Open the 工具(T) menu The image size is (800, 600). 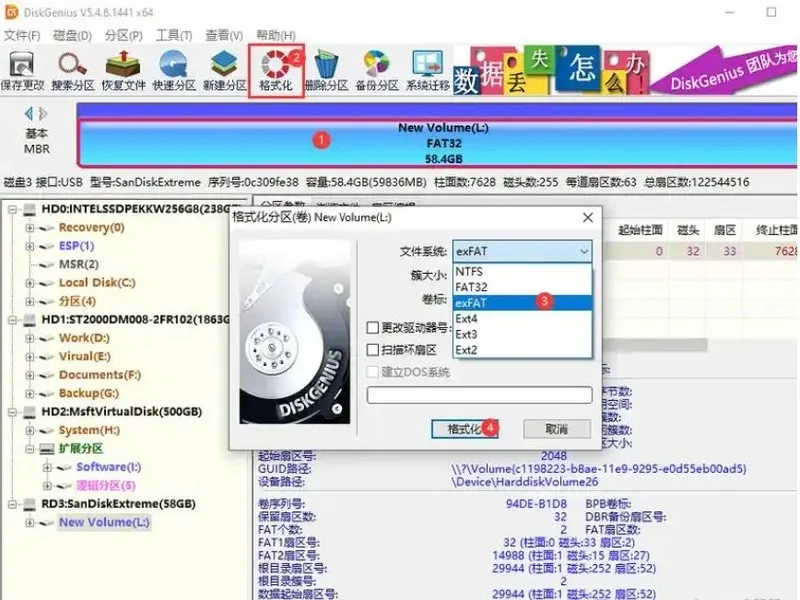tap(174, 36)
